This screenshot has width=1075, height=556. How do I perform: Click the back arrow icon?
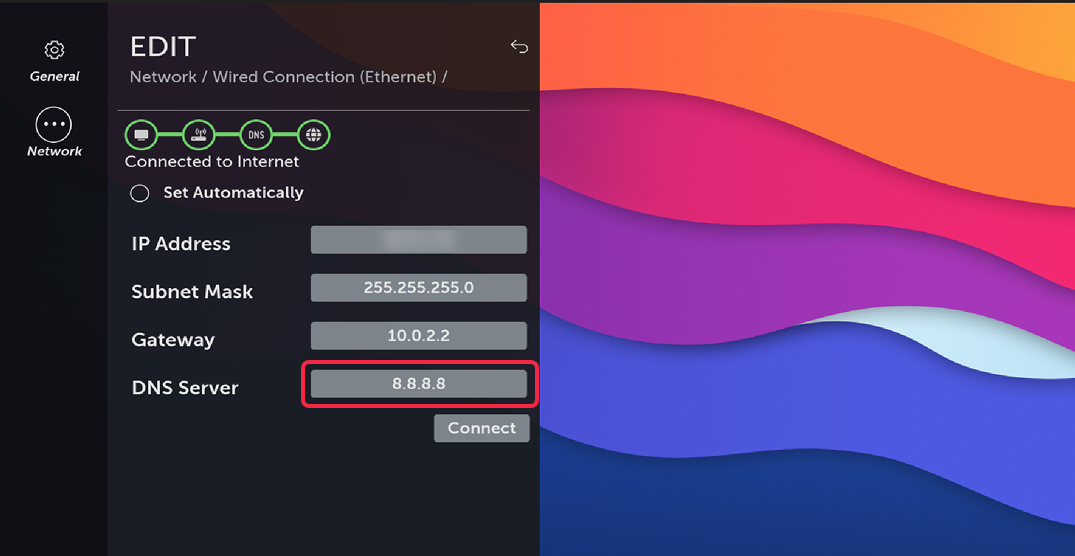(x=519, y=46)
